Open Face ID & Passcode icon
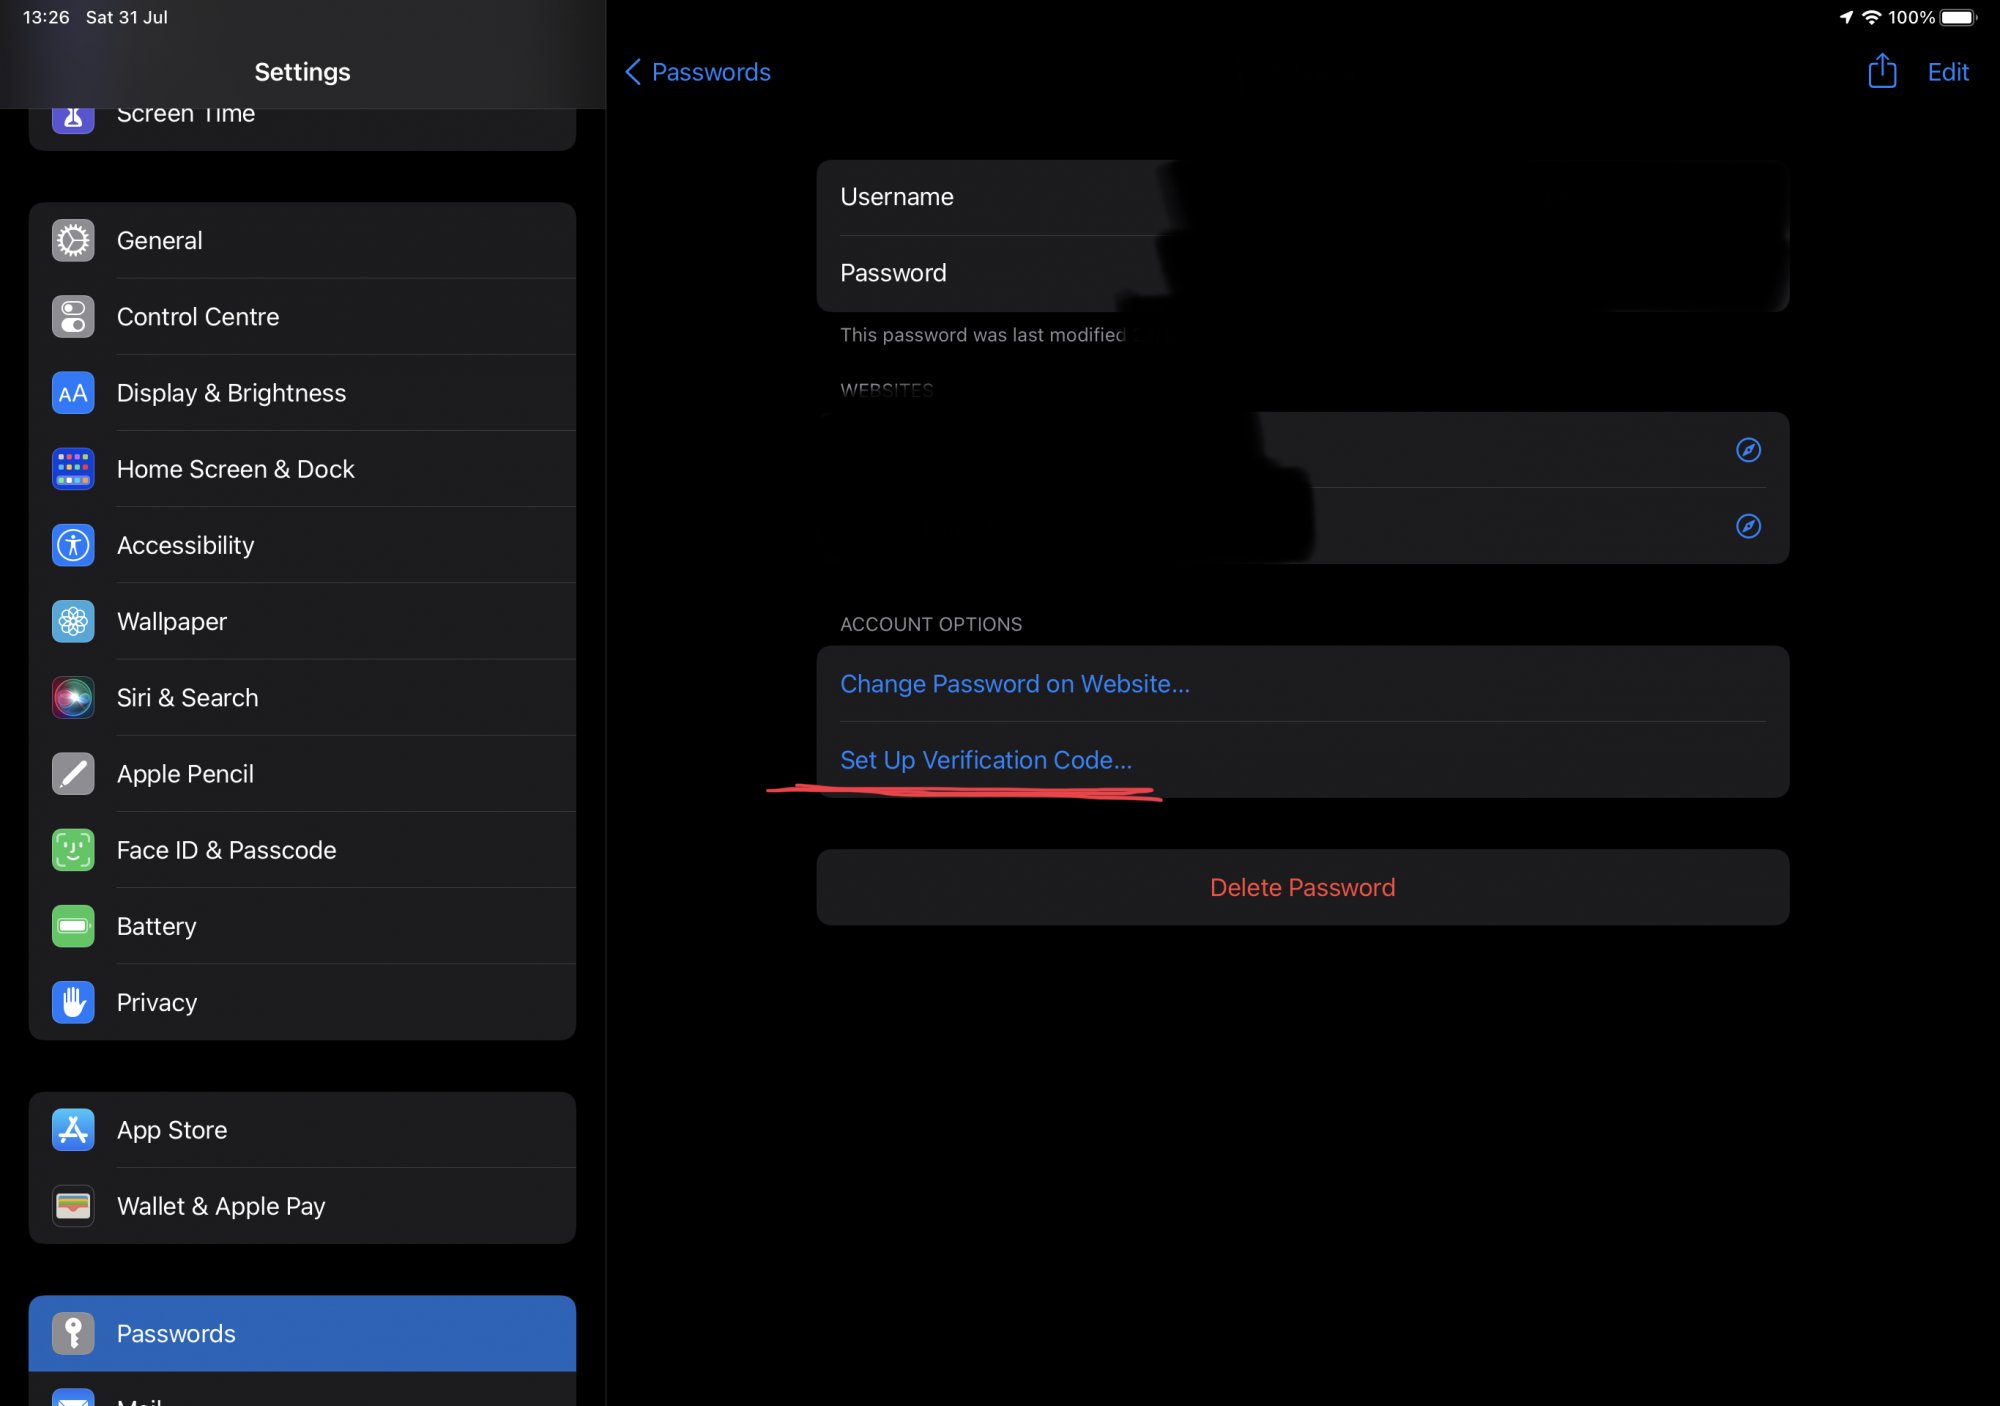Screen dimensions: 2000x1406 [x=73, y=850]
